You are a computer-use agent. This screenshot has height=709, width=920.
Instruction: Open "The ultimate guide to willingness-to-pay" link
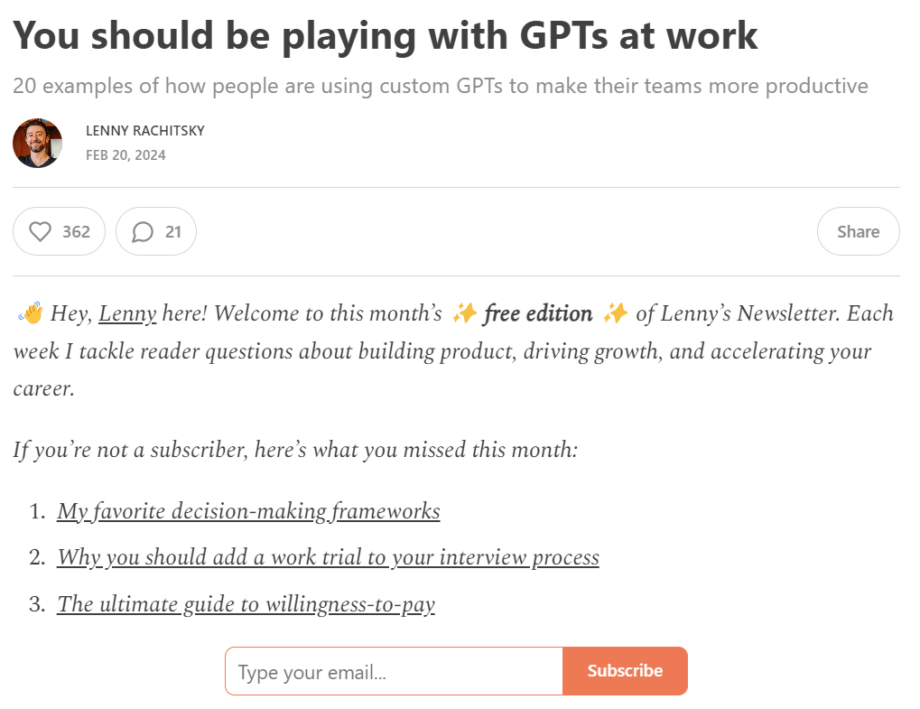pyautogui.click(x=246, y=604)
